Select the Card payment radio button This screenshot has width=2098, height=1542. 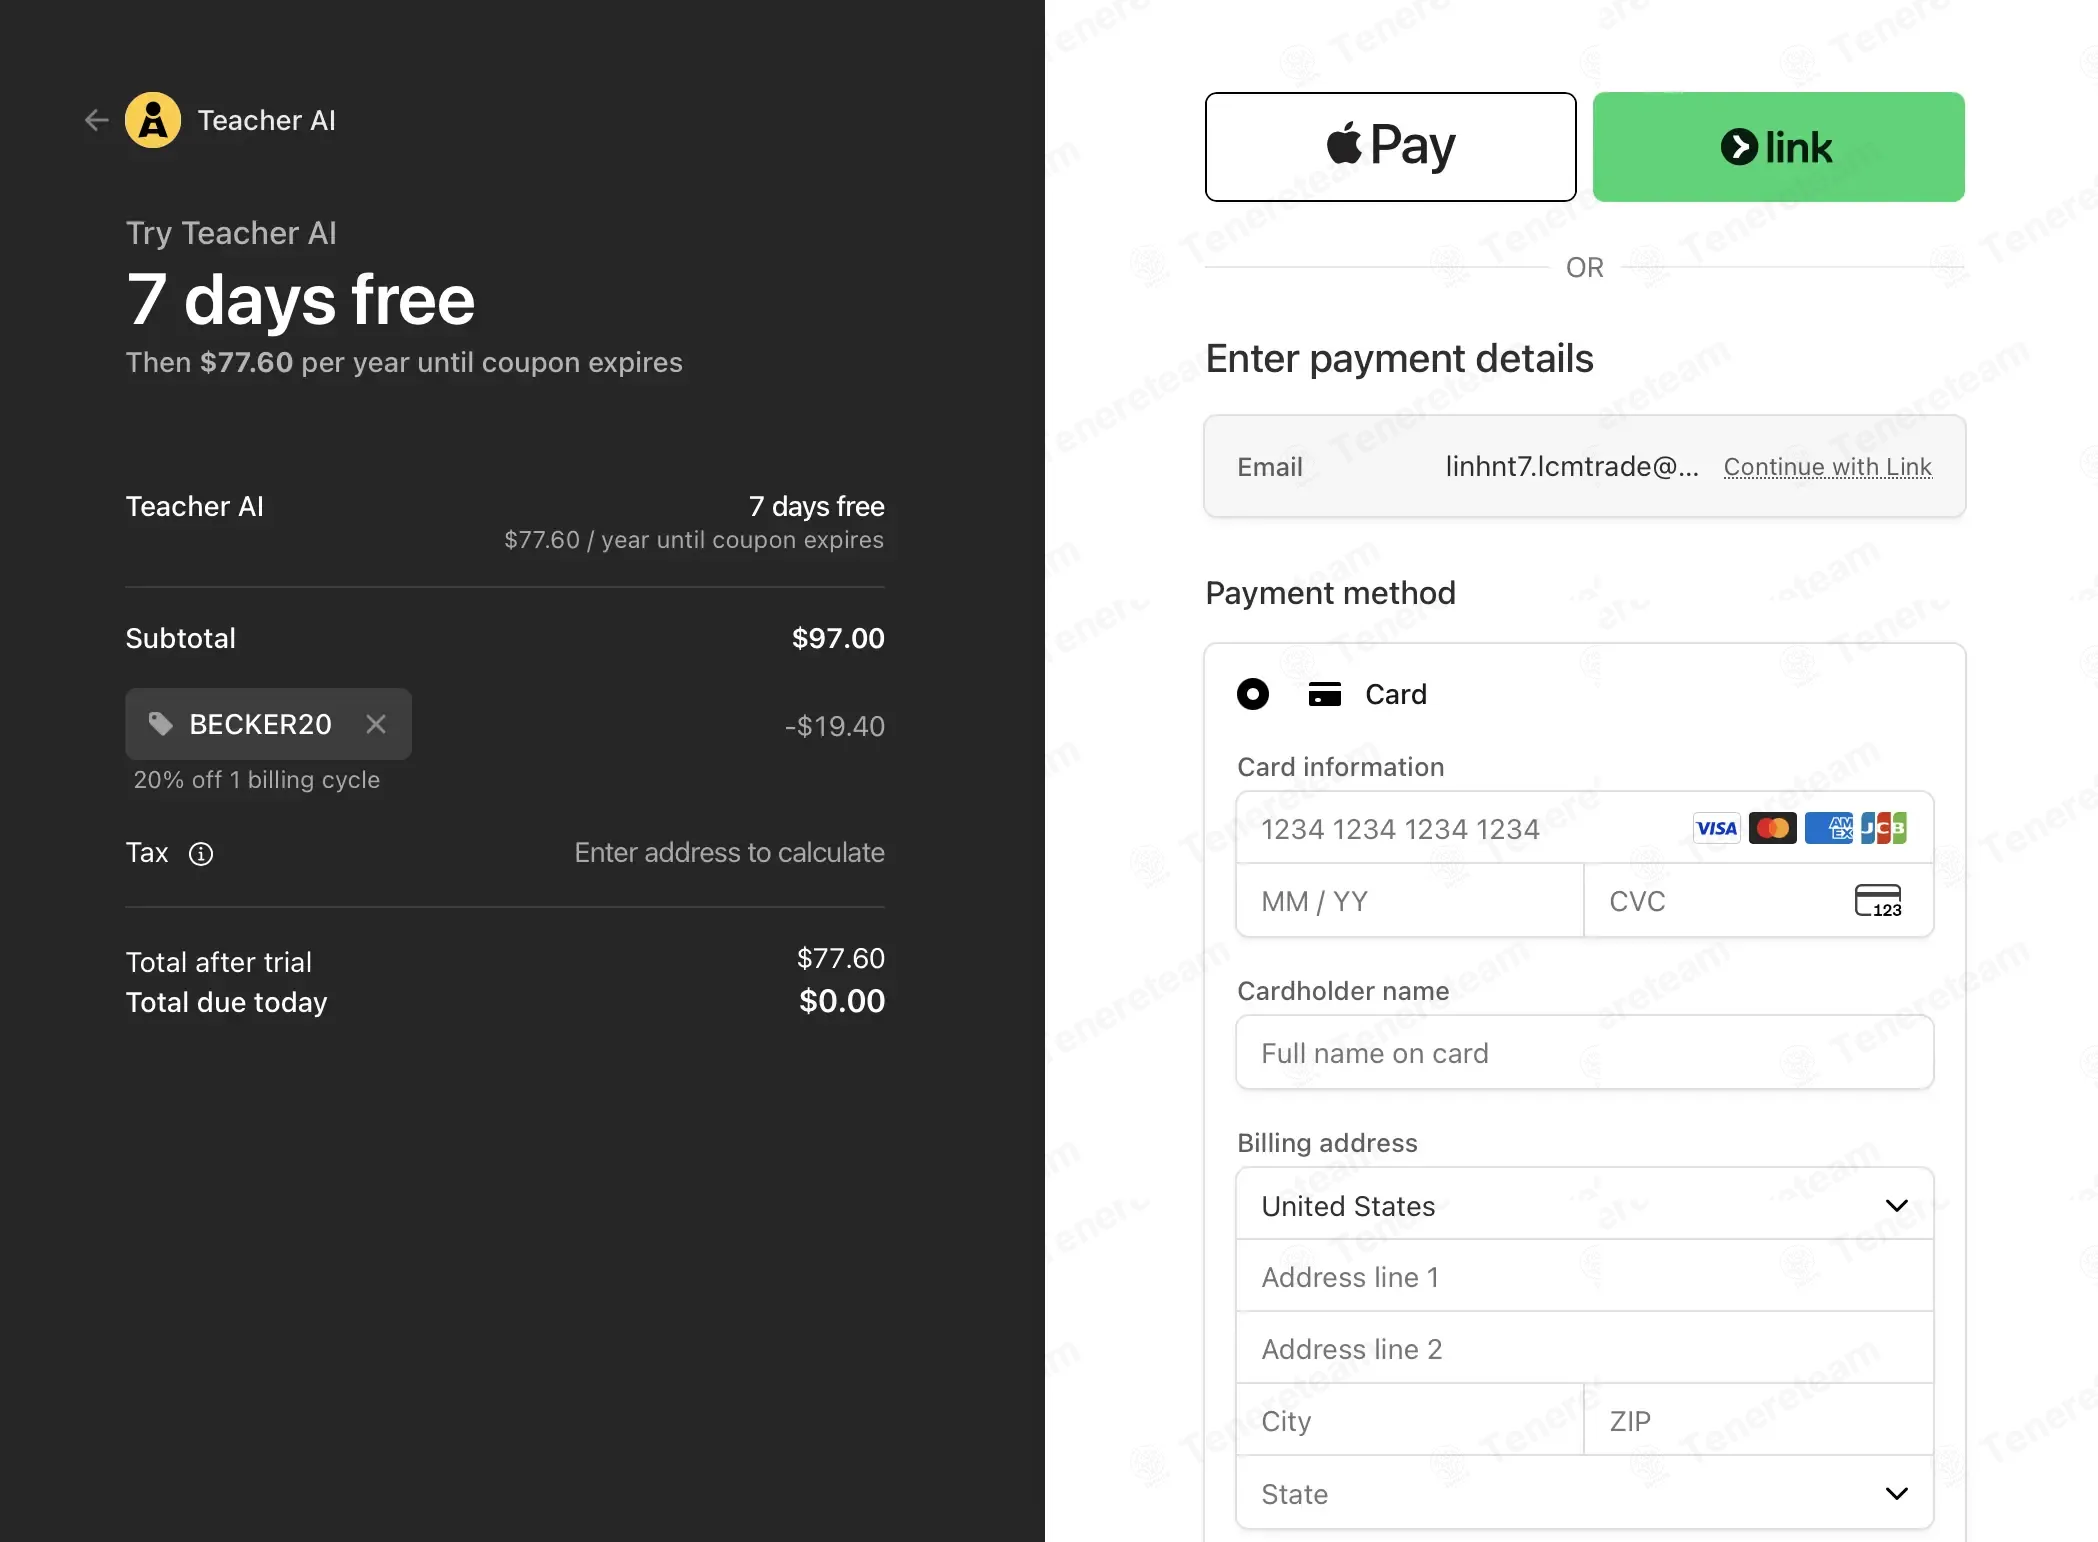point(1253,694)
